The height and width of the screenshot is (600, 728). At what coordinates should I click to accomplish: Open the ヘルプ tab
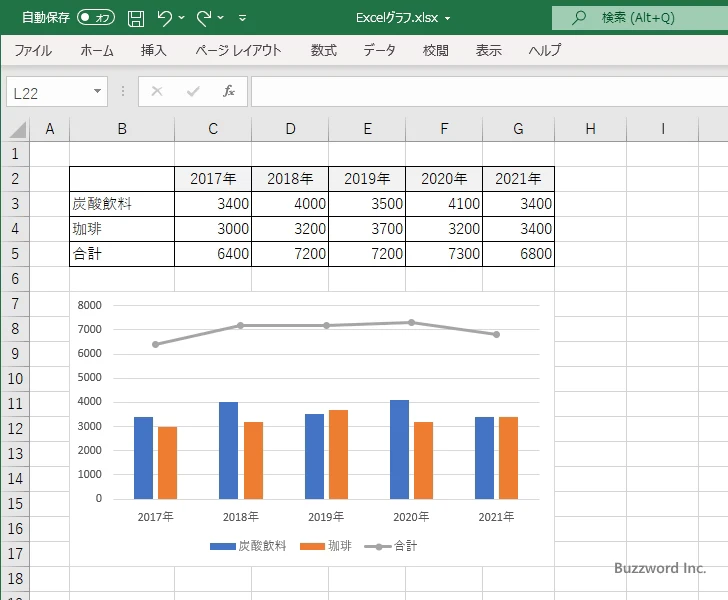[545, 50]
